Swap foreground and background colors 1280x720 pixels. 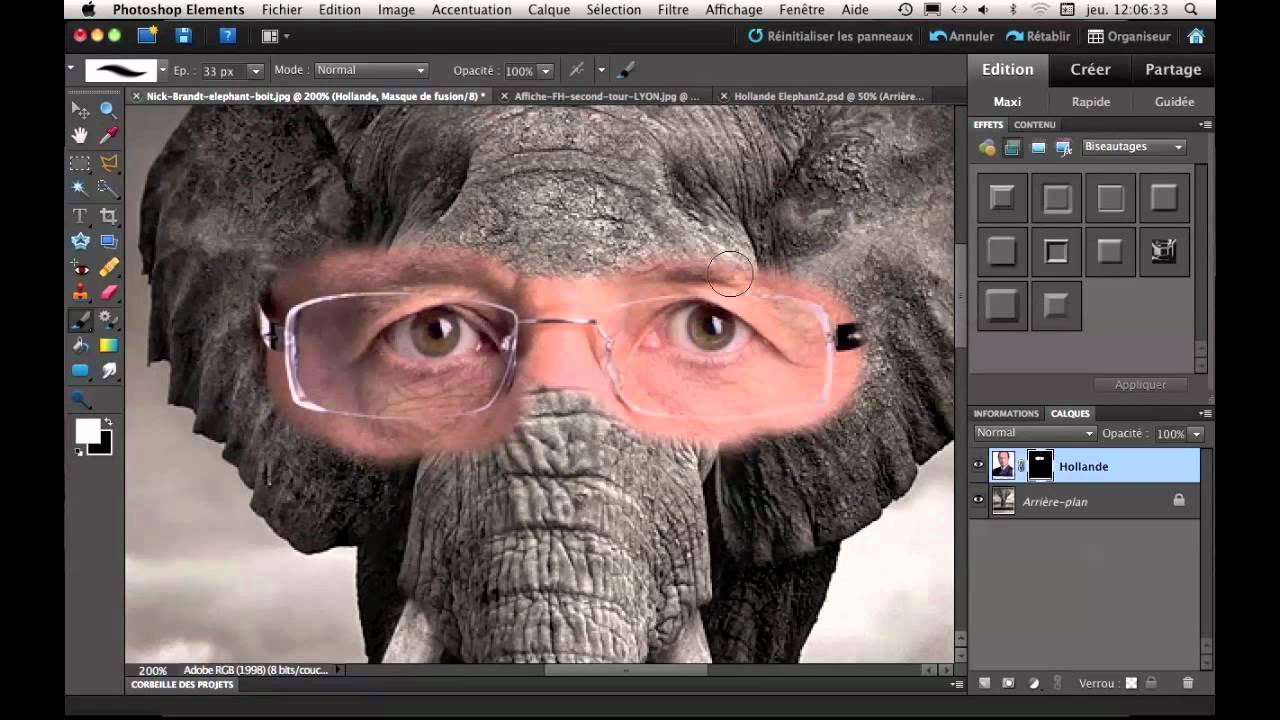(x=108, y=423)
